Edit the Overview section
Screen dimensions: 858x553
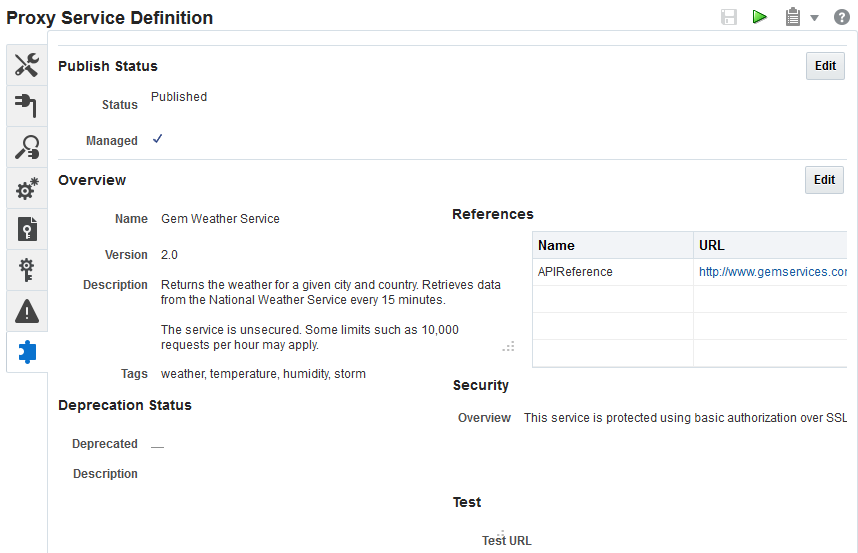point(824,180)
